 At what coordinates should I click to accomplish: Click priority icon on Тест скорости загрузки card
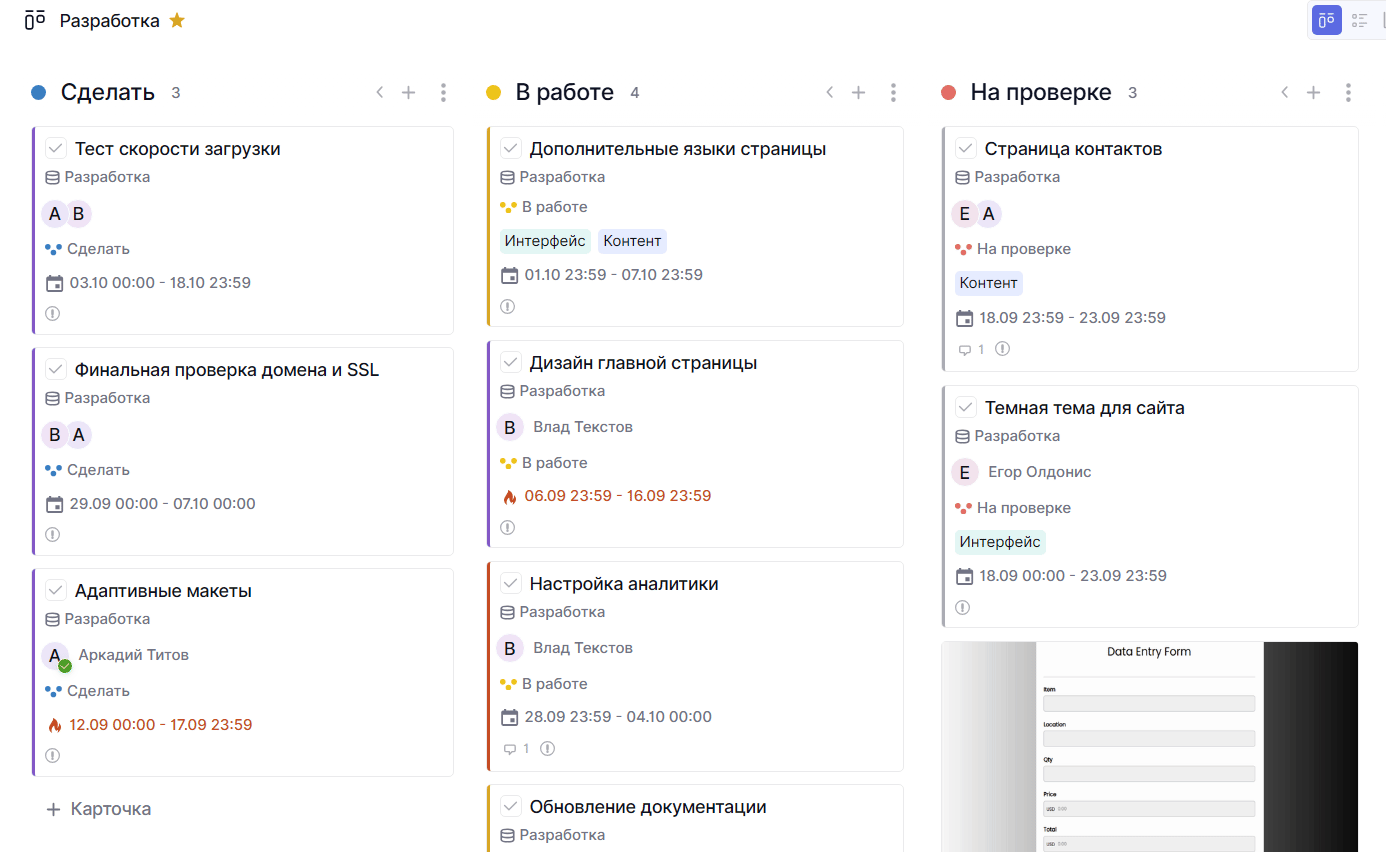53,313
